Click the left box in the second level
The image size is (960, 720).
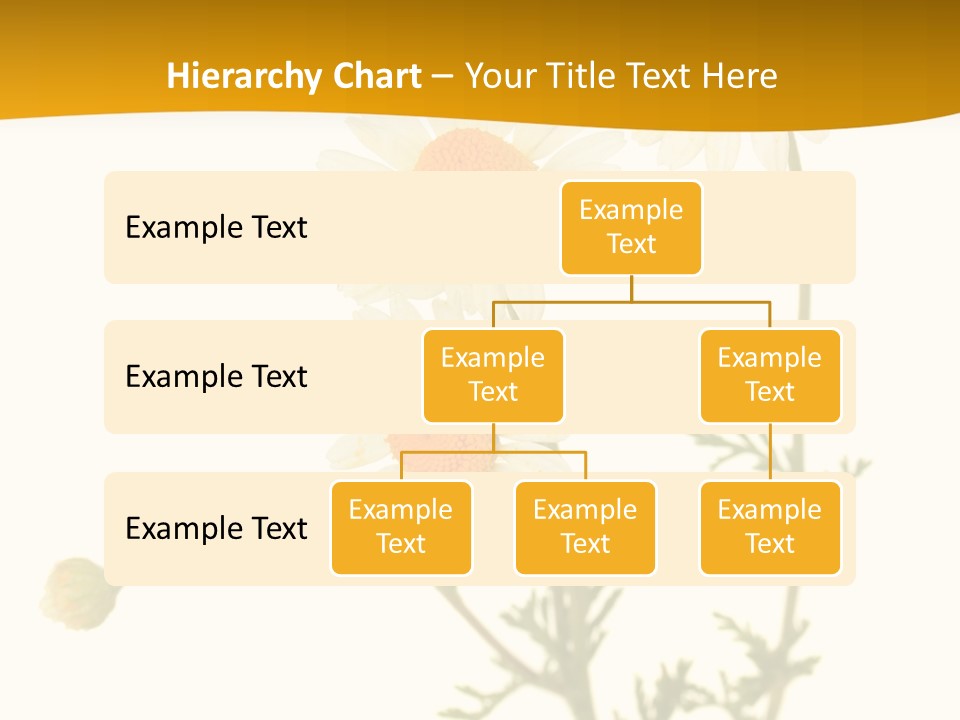[x=493, y=376]
